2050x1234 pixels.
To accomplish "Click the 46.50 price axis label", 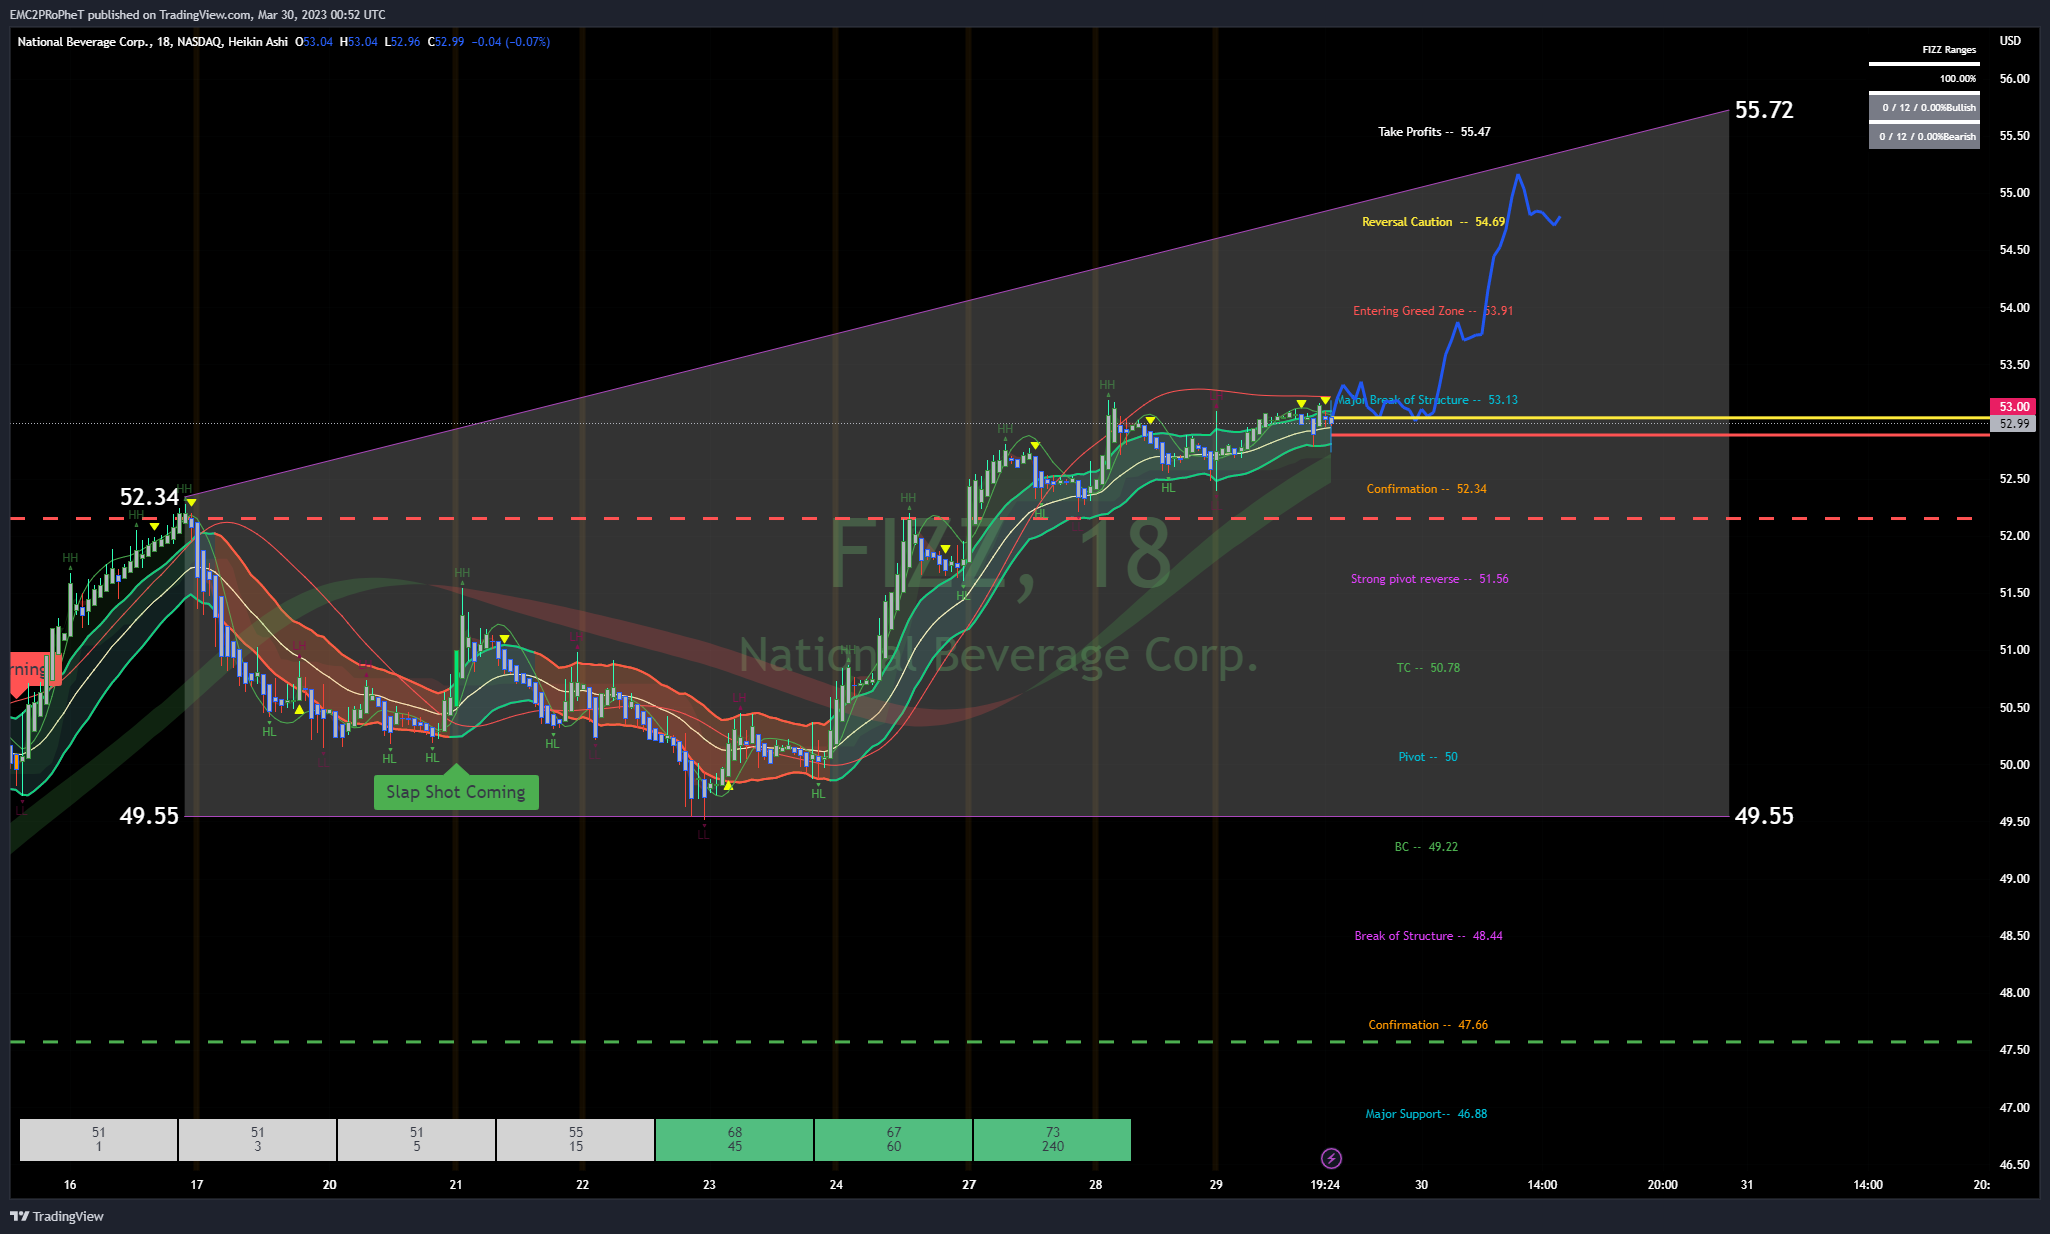I will tap(2014, 1165).
